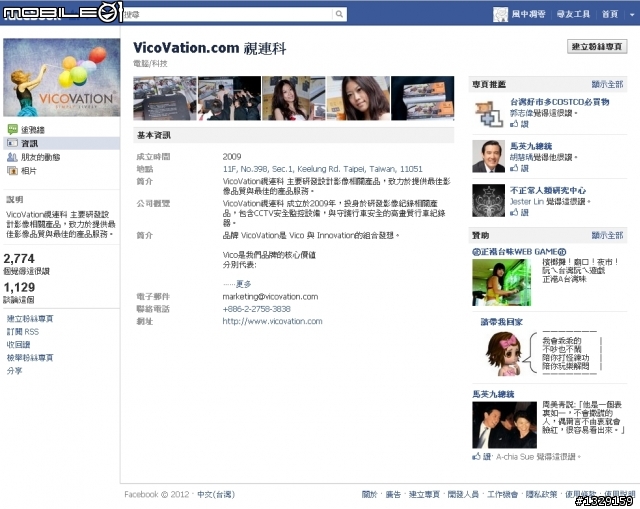Click 訂閱 RSS link in sidebar
The image size is (640, 509).
[22, 332]
